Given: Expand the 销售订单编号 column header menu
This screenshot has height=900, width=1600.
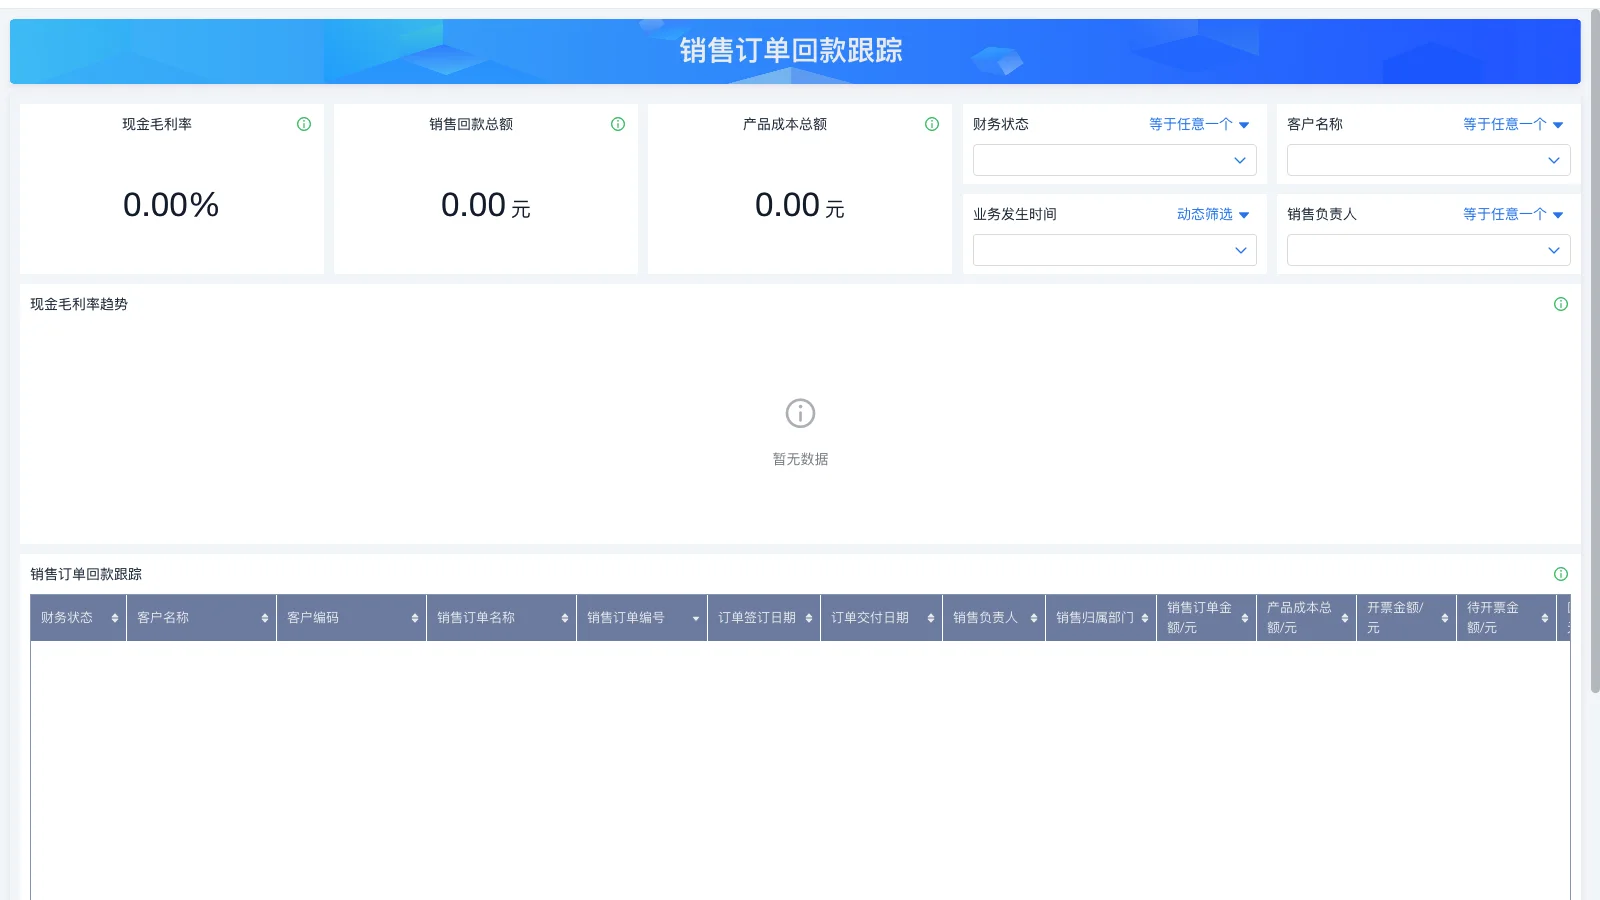Looking at the screenshot, I should coord(697,618).
